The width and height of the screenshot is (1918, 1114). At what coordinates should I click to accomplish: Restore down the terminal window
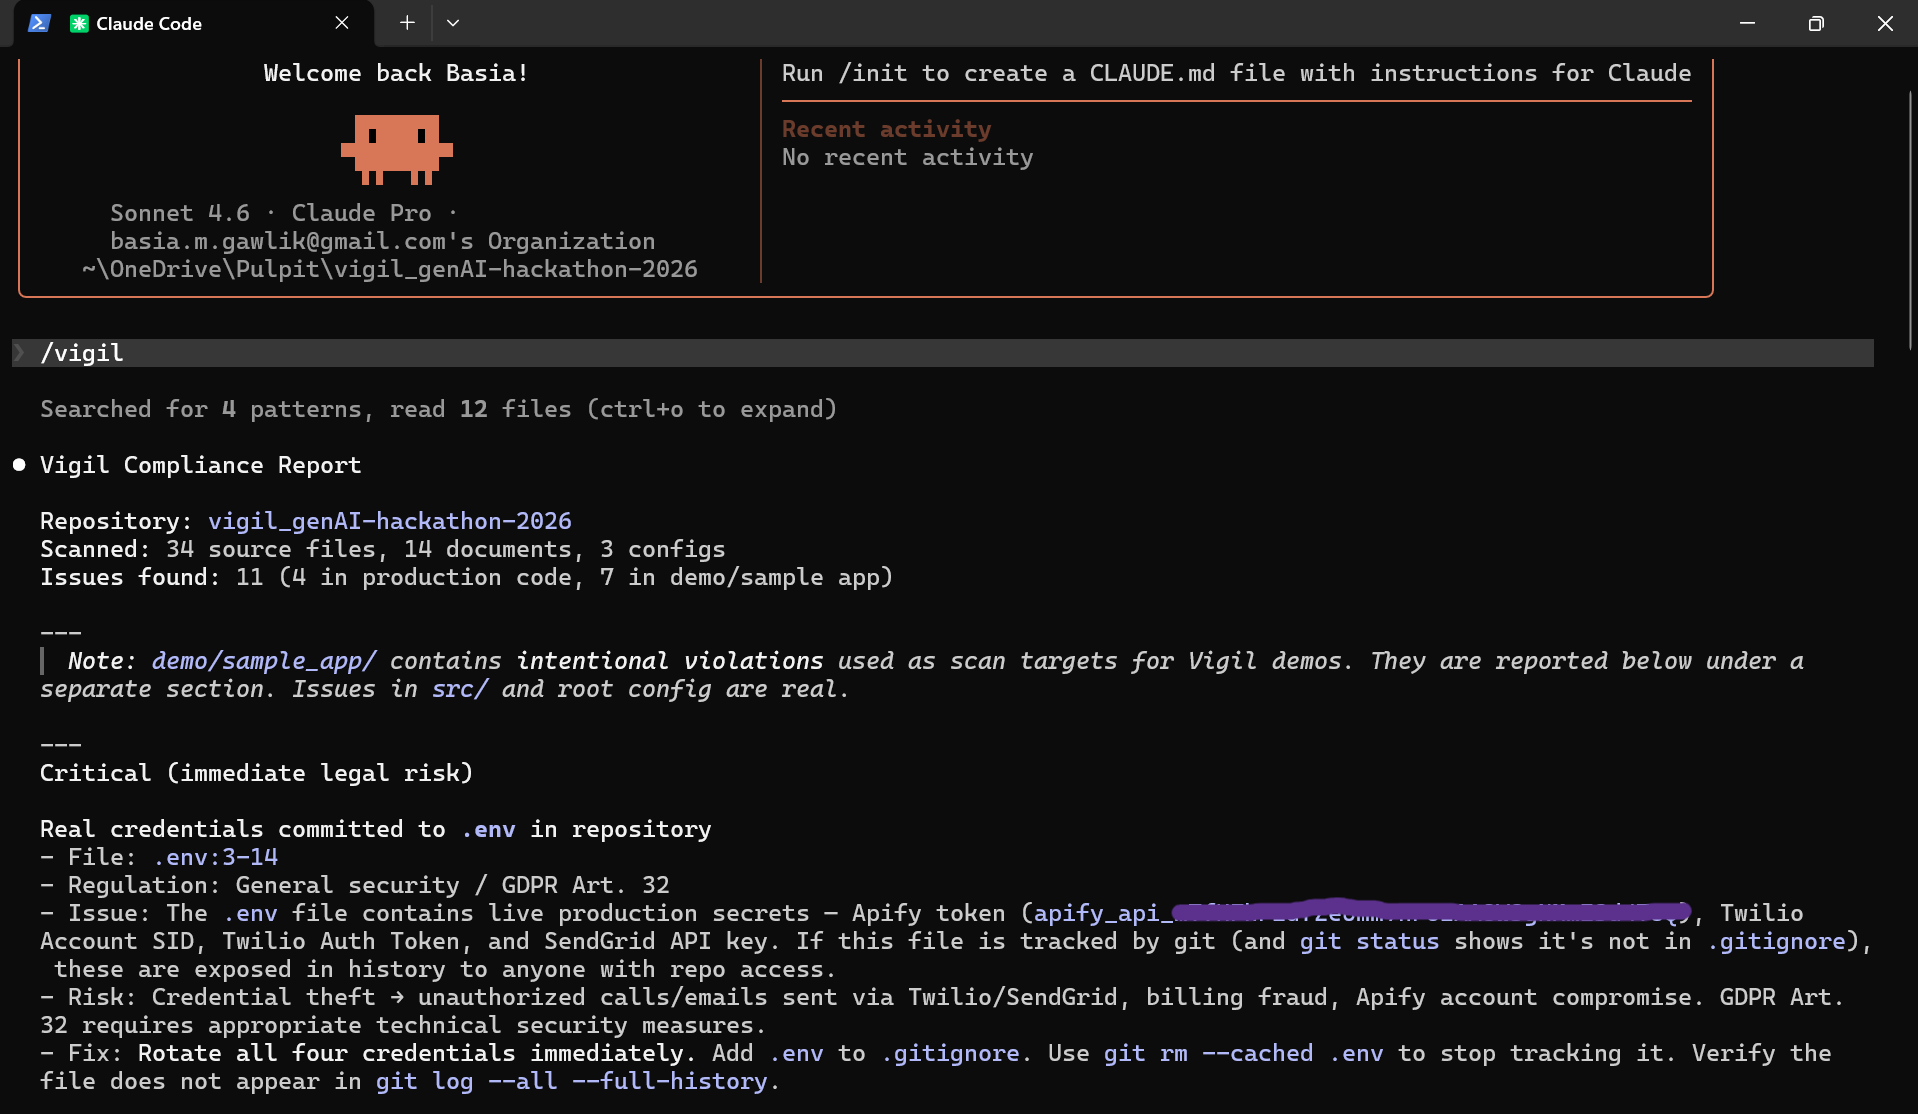pyautogui.click(x=1816, y=23)
